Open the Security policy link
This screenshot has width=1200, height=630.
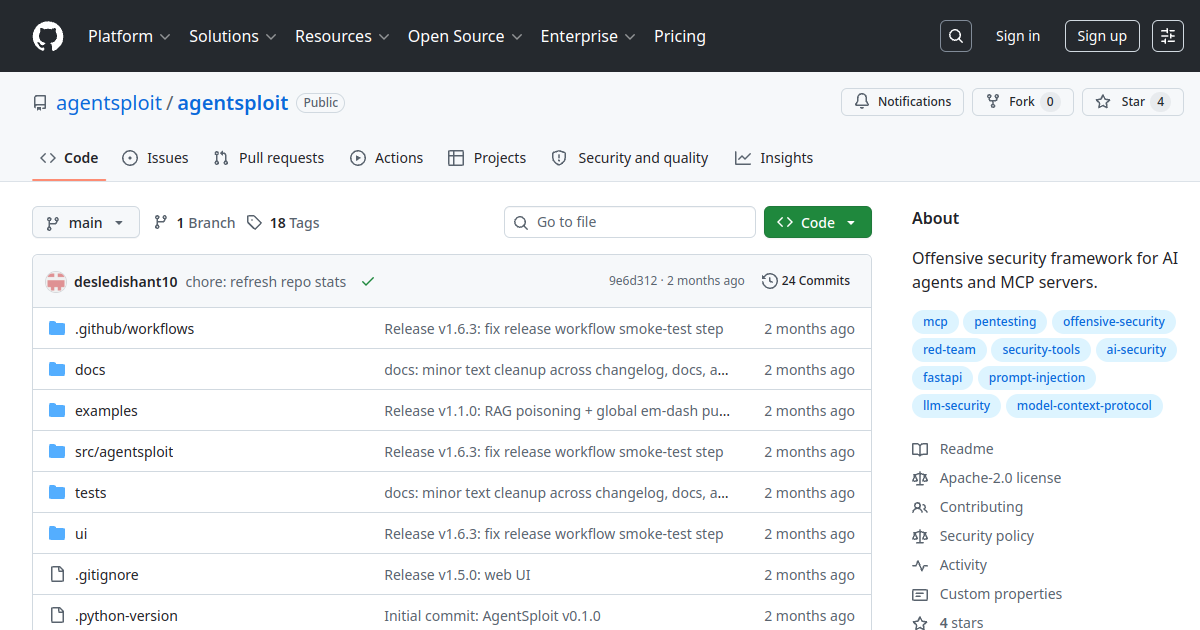[987, 536]
